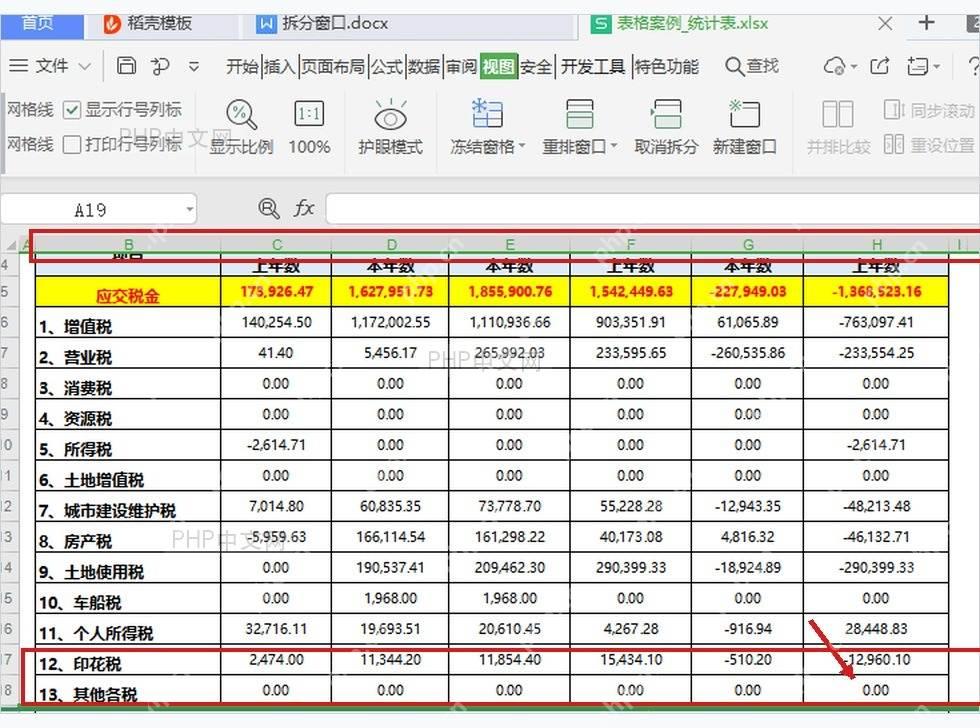Click the fx insert function icon
980x728 pixels.
(x=304, y=208)
